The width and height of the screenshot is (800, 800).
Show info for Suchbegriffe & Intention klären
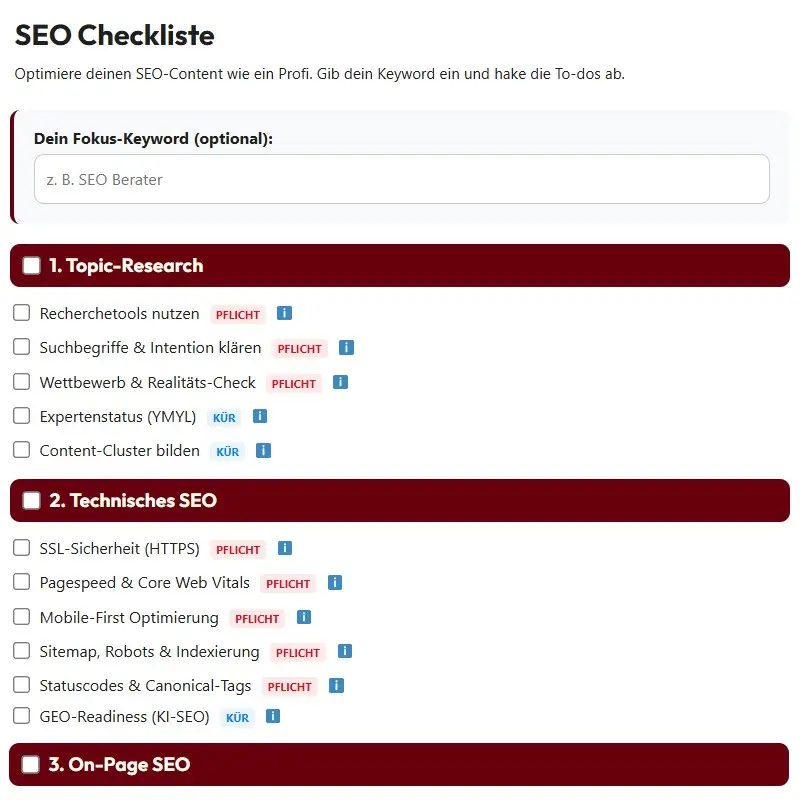346,348
